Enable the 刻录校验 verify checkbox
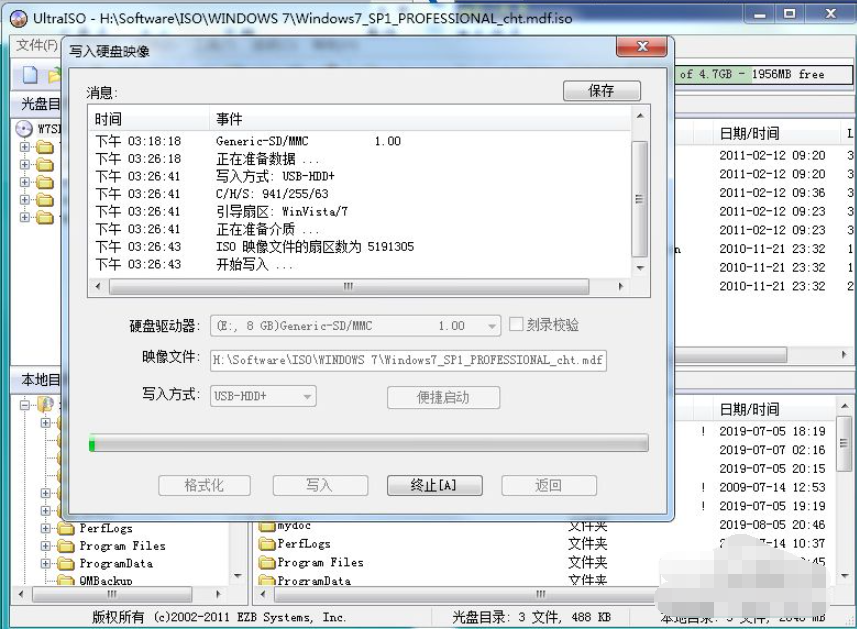 [516, 325]
